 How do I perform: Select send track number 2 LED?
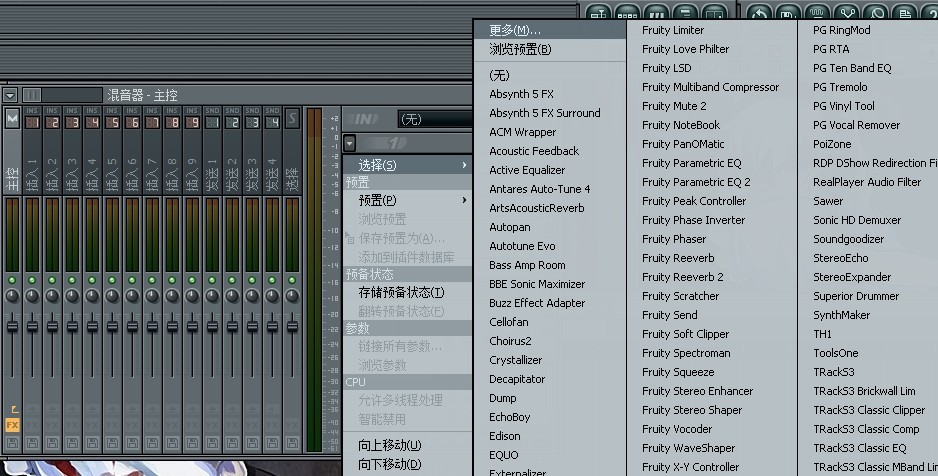(x=232, y=123)
